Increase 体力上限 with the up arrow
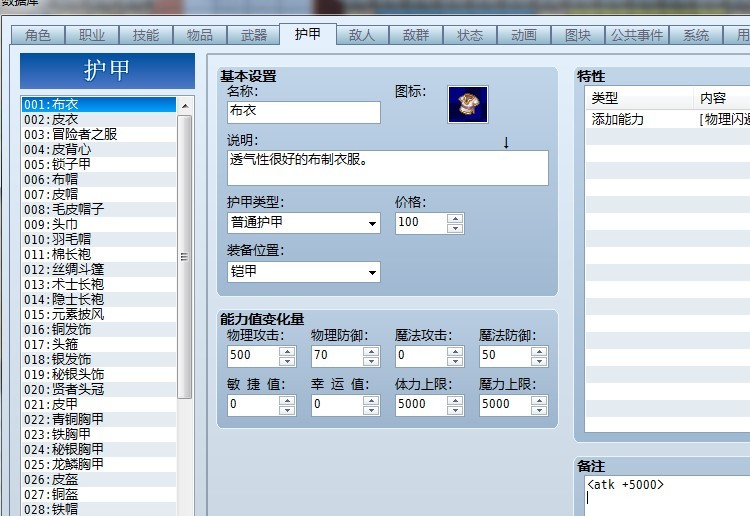This screenshot has width=750, height=516. (x=455, y=400)
